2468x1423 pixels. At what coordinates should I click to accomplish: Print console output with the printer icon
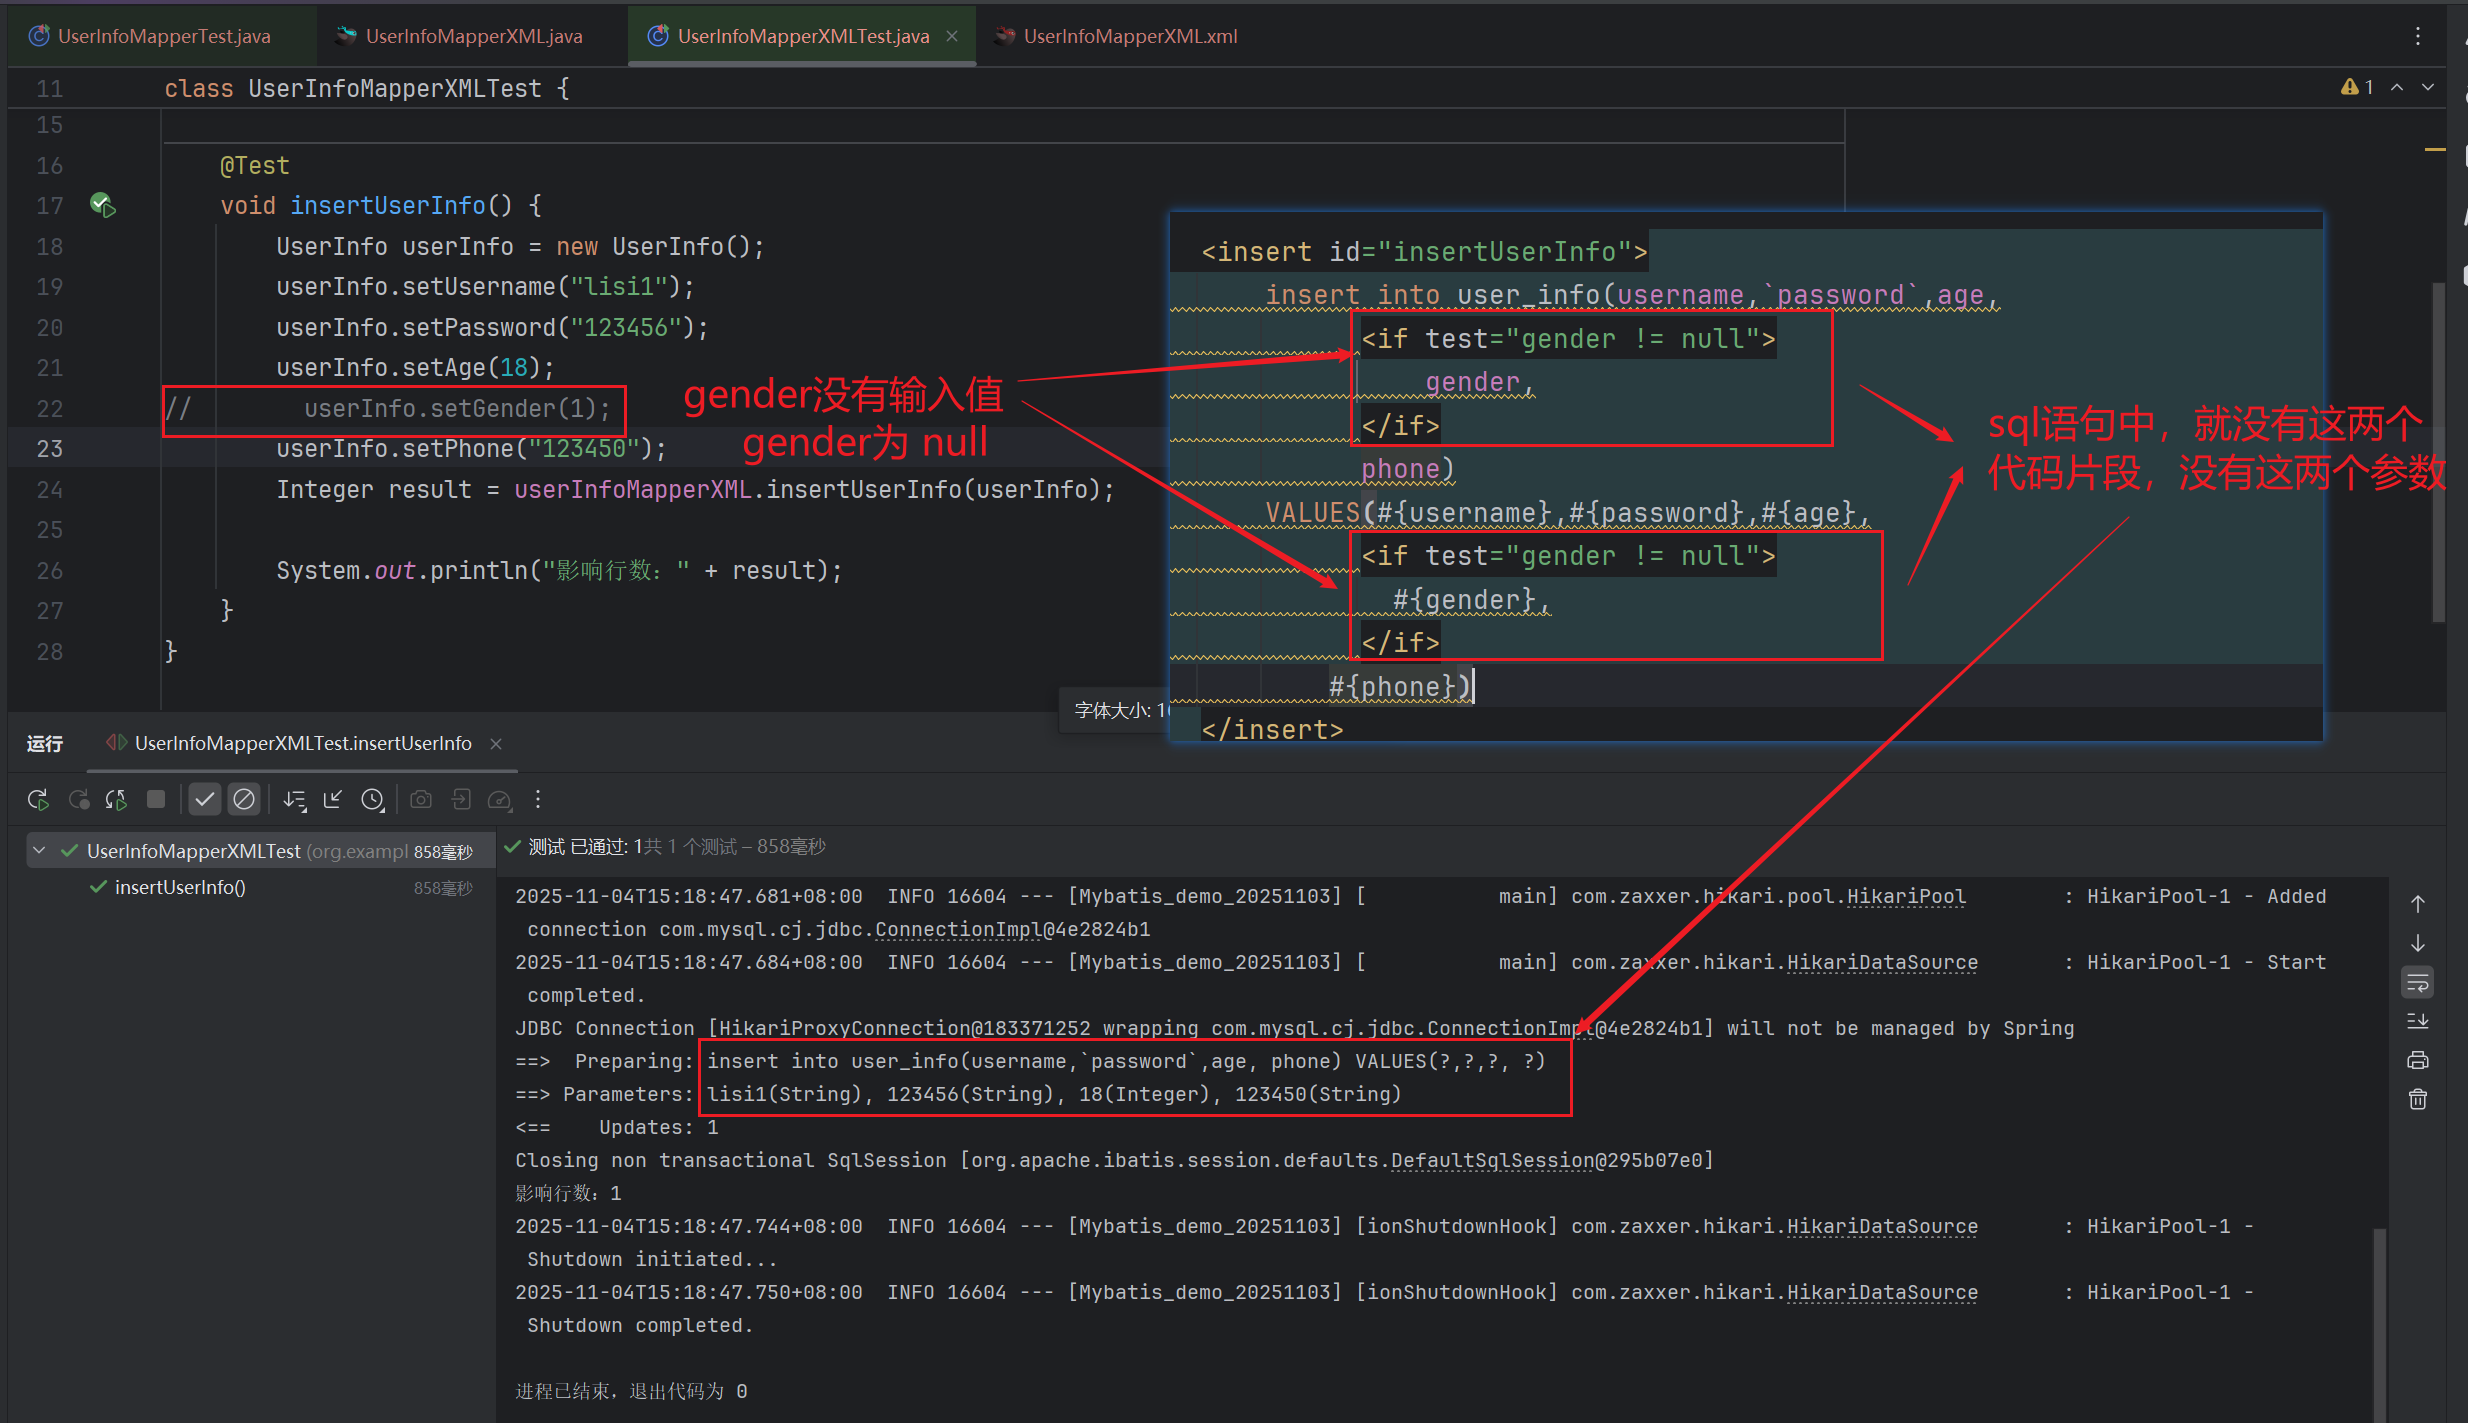pos(2418,1061)
